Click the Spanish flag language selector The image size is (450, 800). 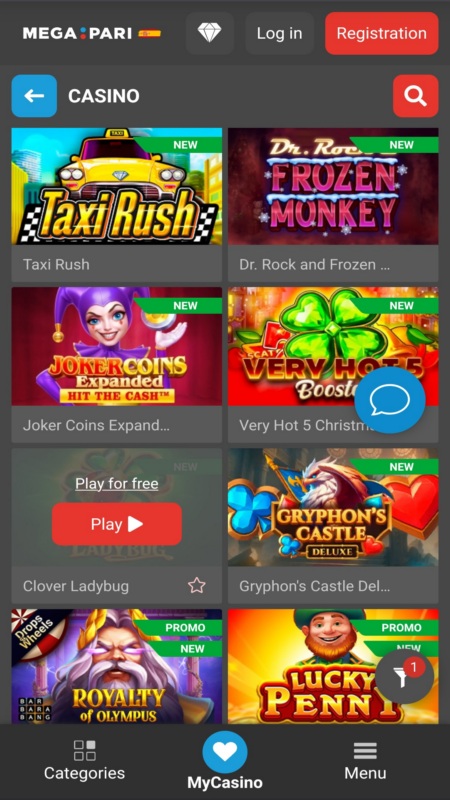point(149,34)
